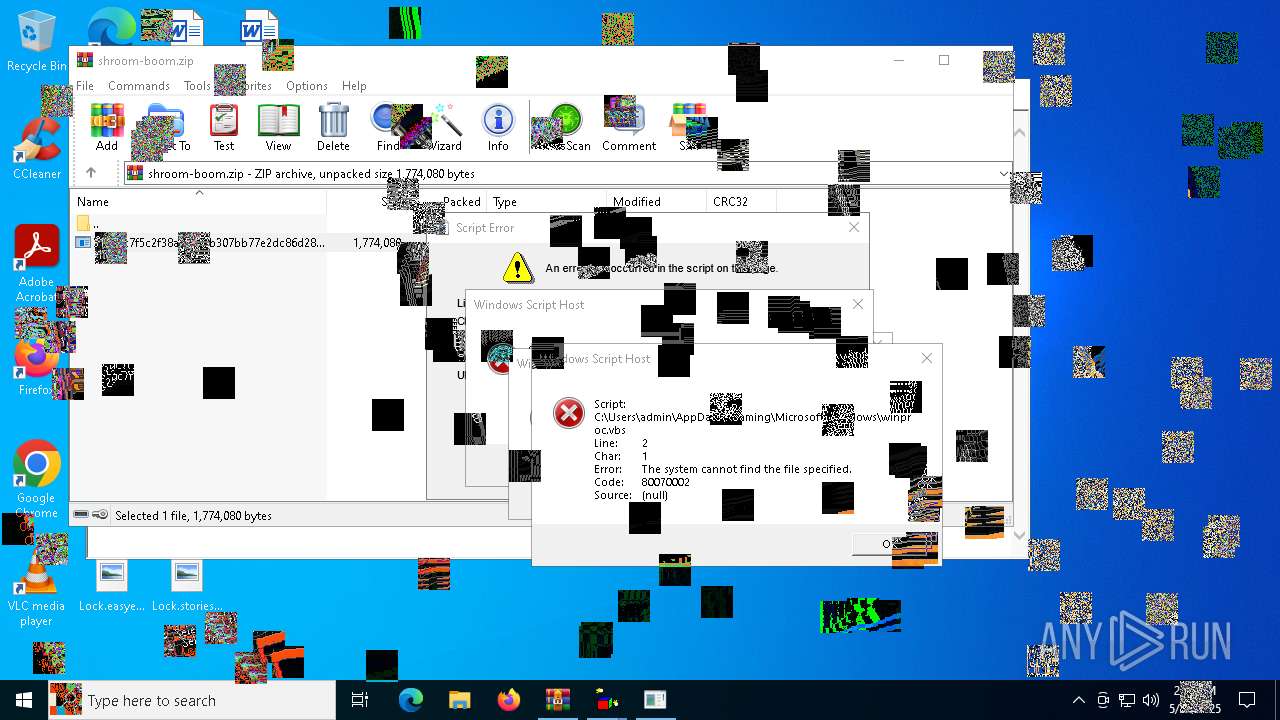Click the taskbar app next to WinRAR

pos(606,700)
